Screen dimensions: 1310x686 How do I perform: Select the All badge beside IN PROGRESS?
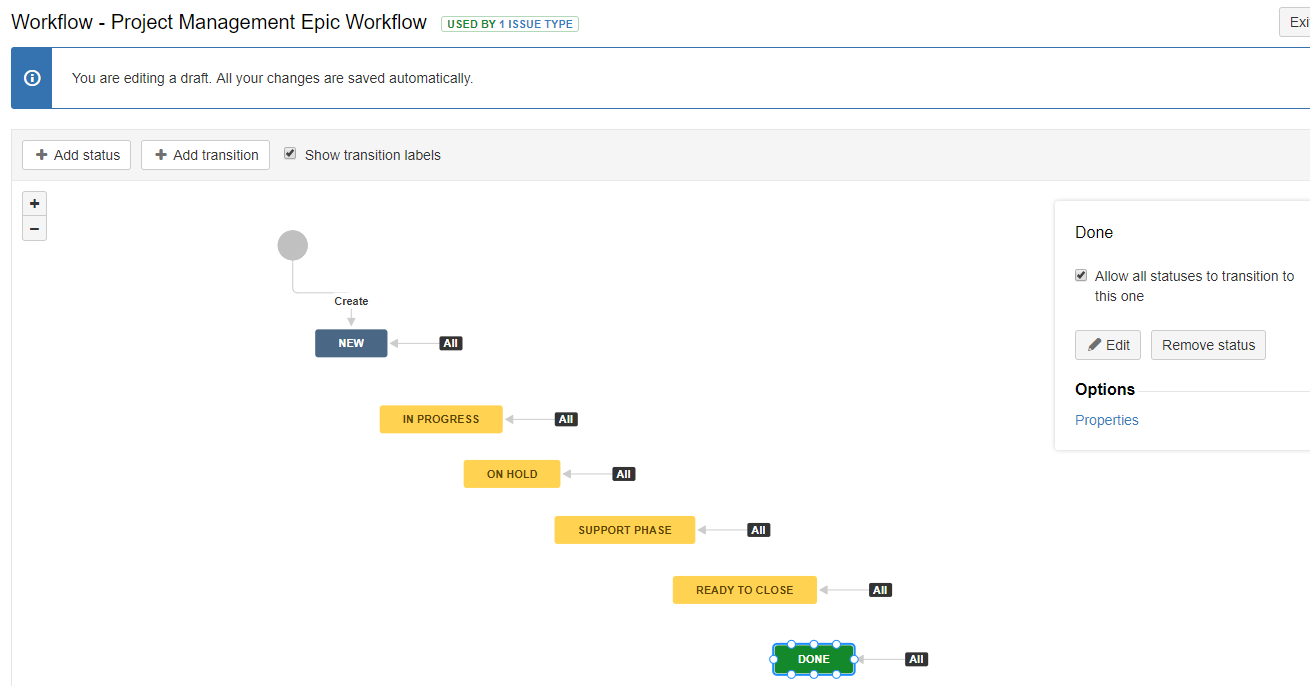pos(565,419)
